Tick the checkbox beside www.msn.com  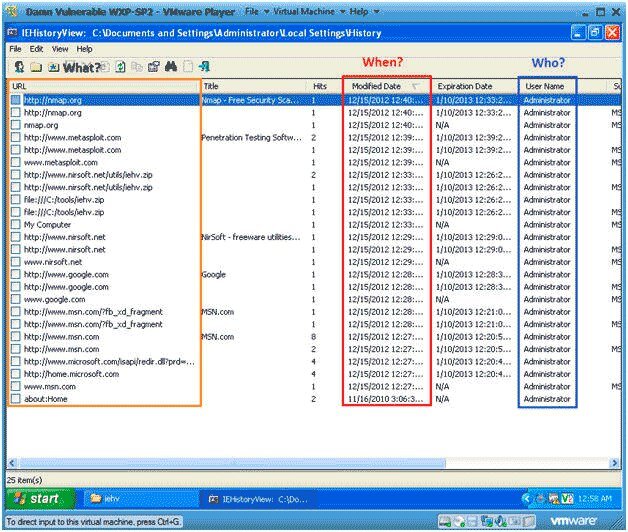pyautogui.click(x=16, y=387)
